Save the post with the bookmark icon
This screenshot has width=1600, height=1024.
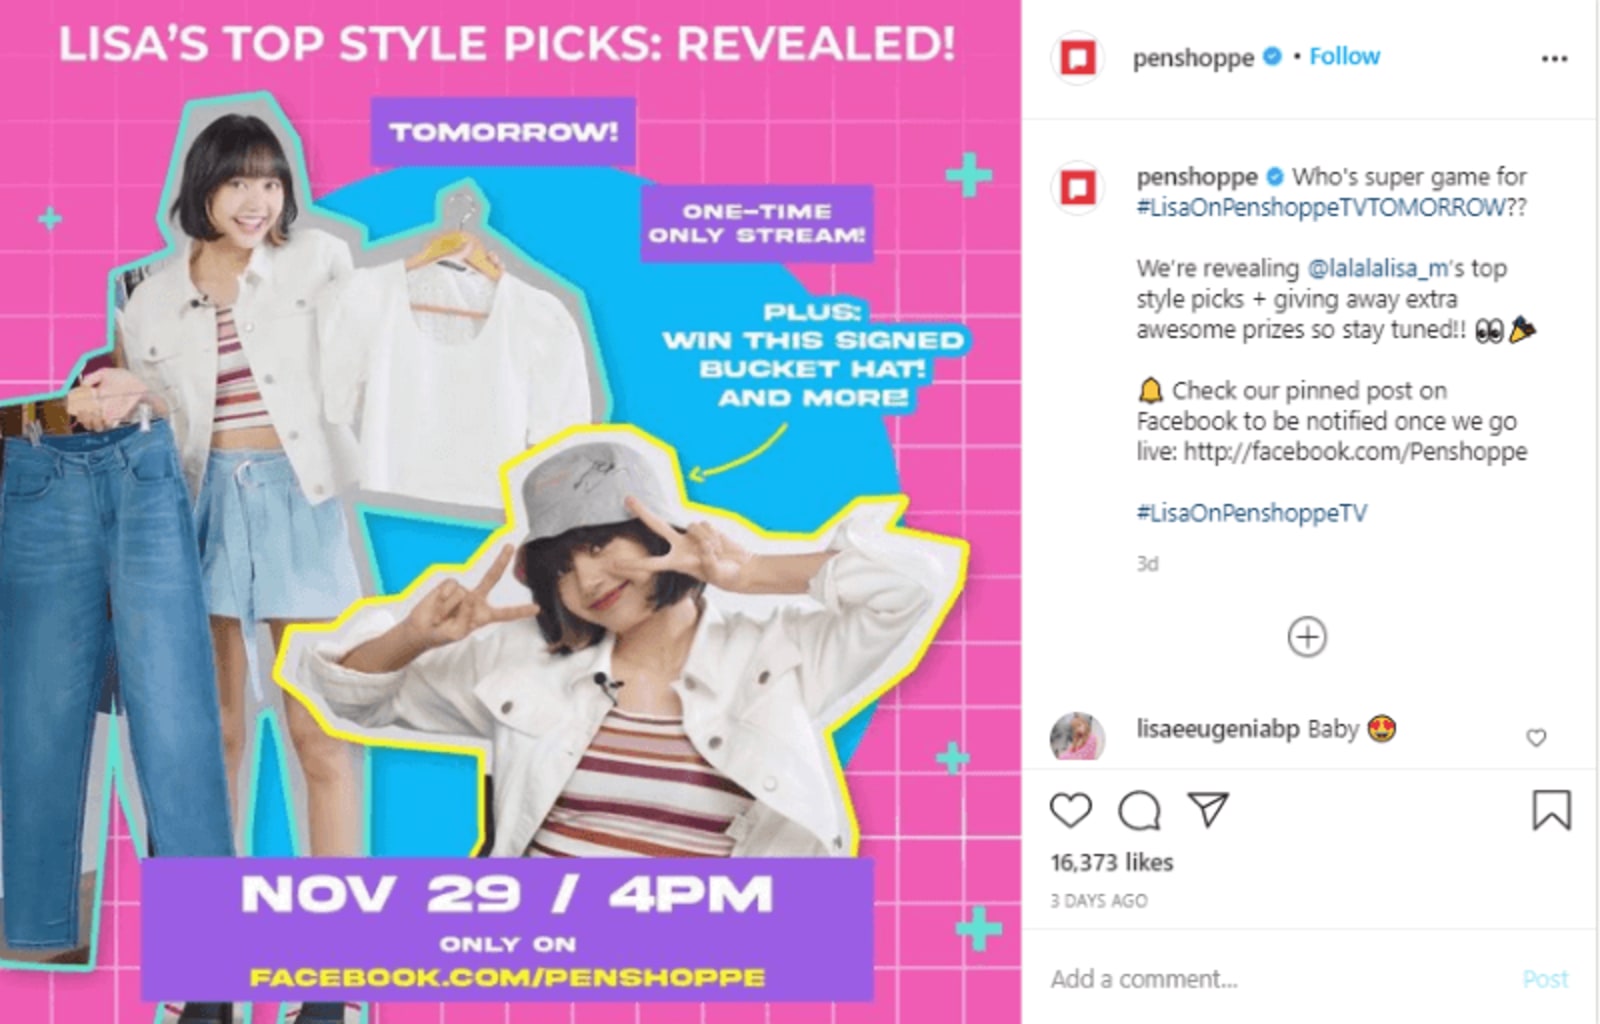coord(1551,810)
